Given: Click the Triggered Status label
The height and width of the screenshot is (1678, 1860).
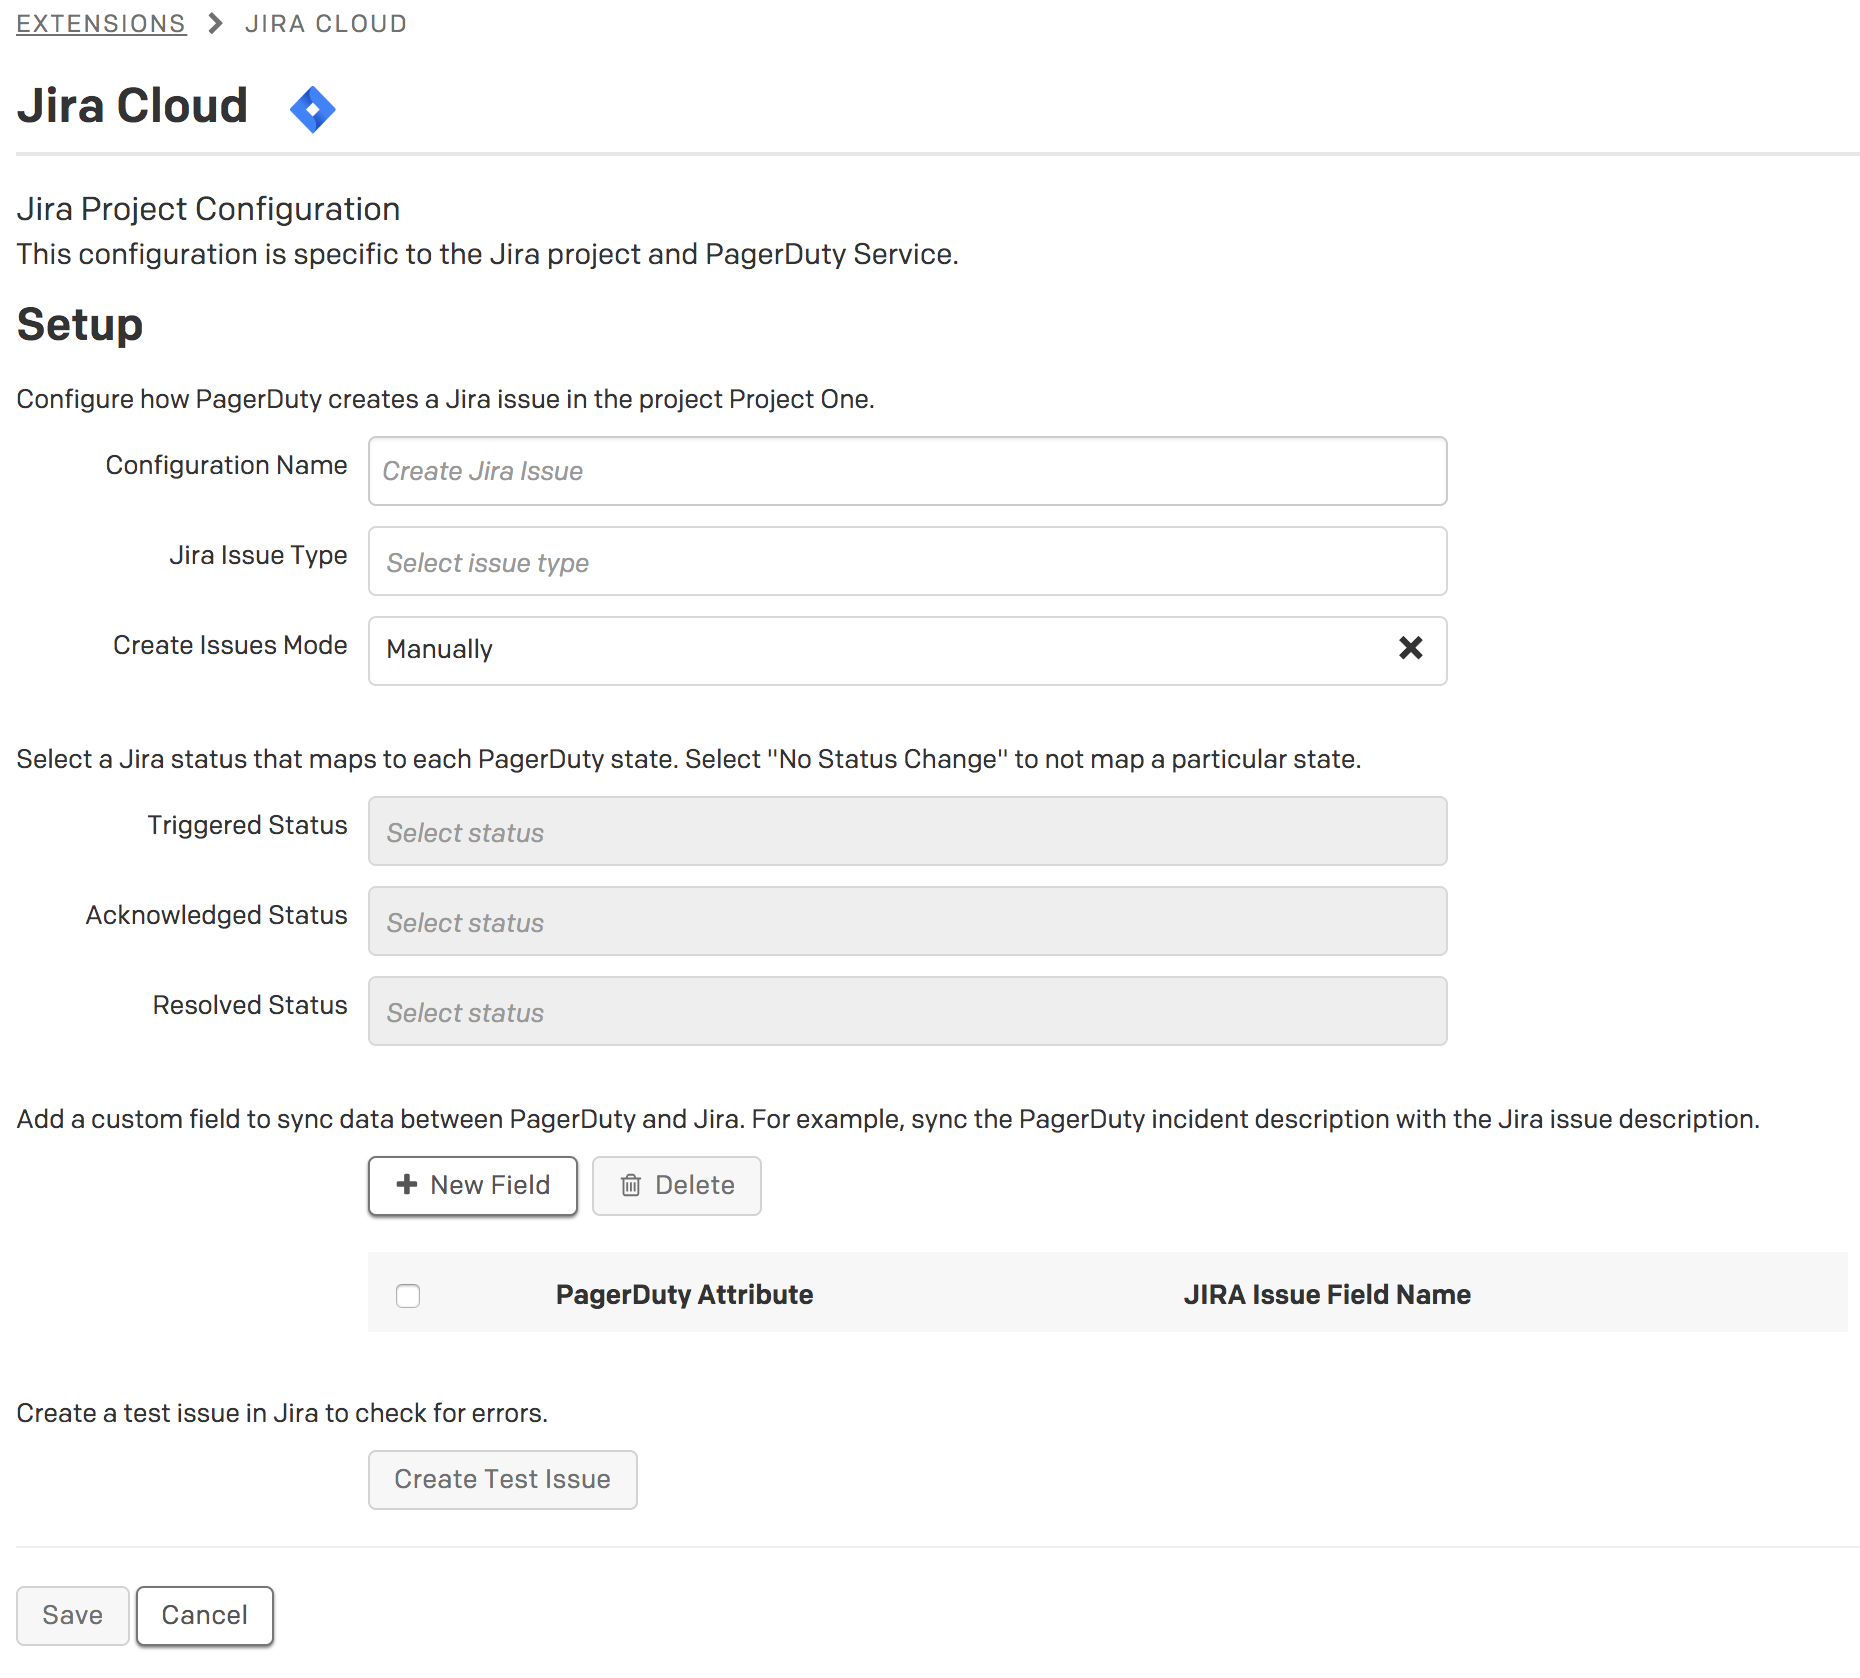Looking at the screenshot, I should pos(248,825).
